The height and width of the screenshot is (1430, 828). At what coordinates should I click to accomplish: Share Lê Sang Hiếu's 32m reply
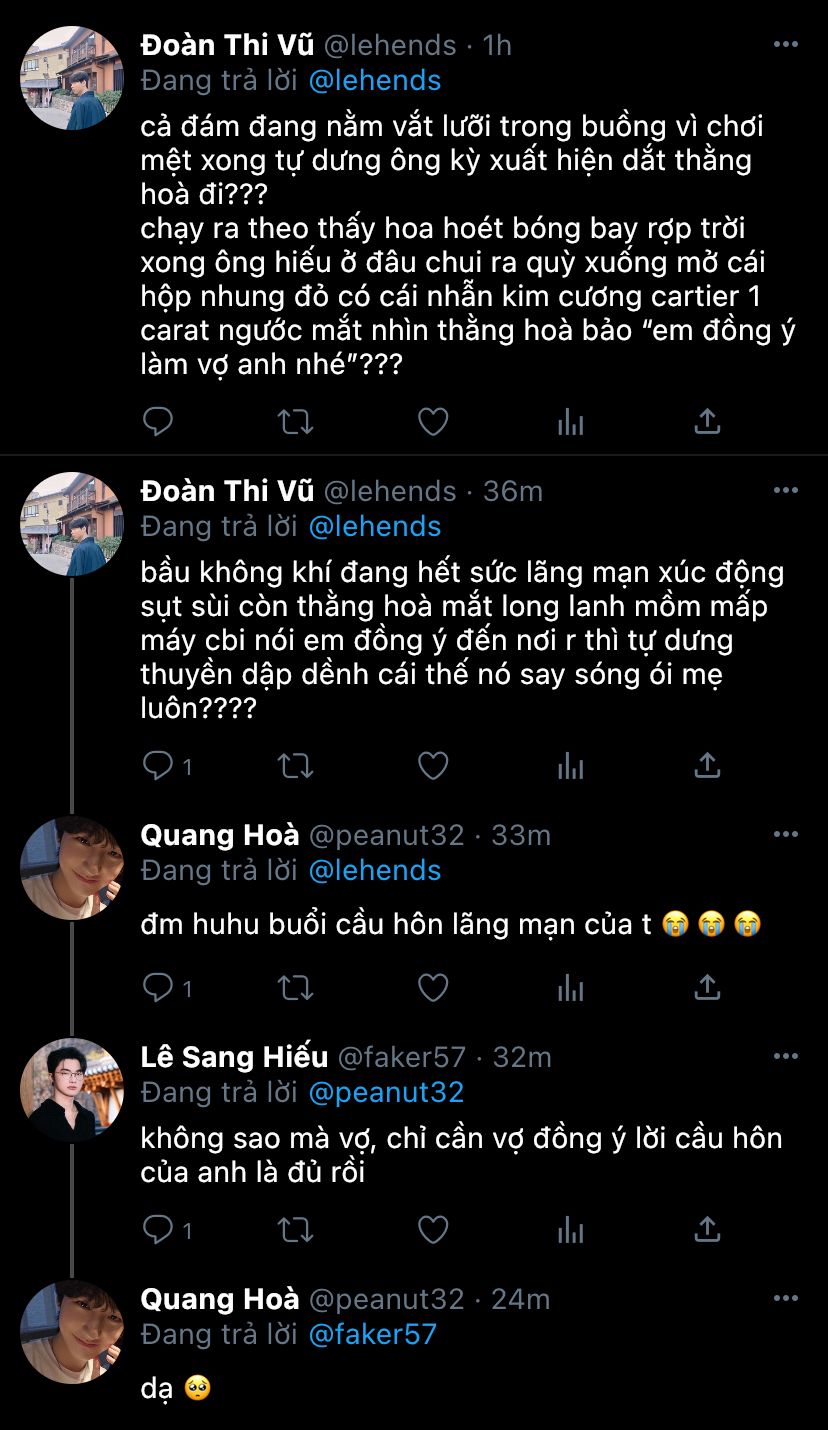point(707,1228)
